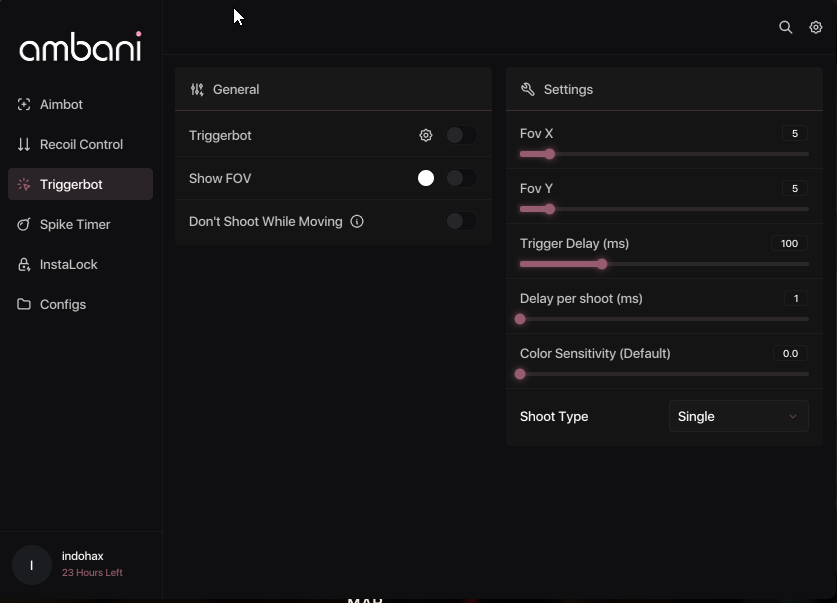Click the Trigger Delay value field 100
This screenshot has height=603, width=837.
point(789,243)
